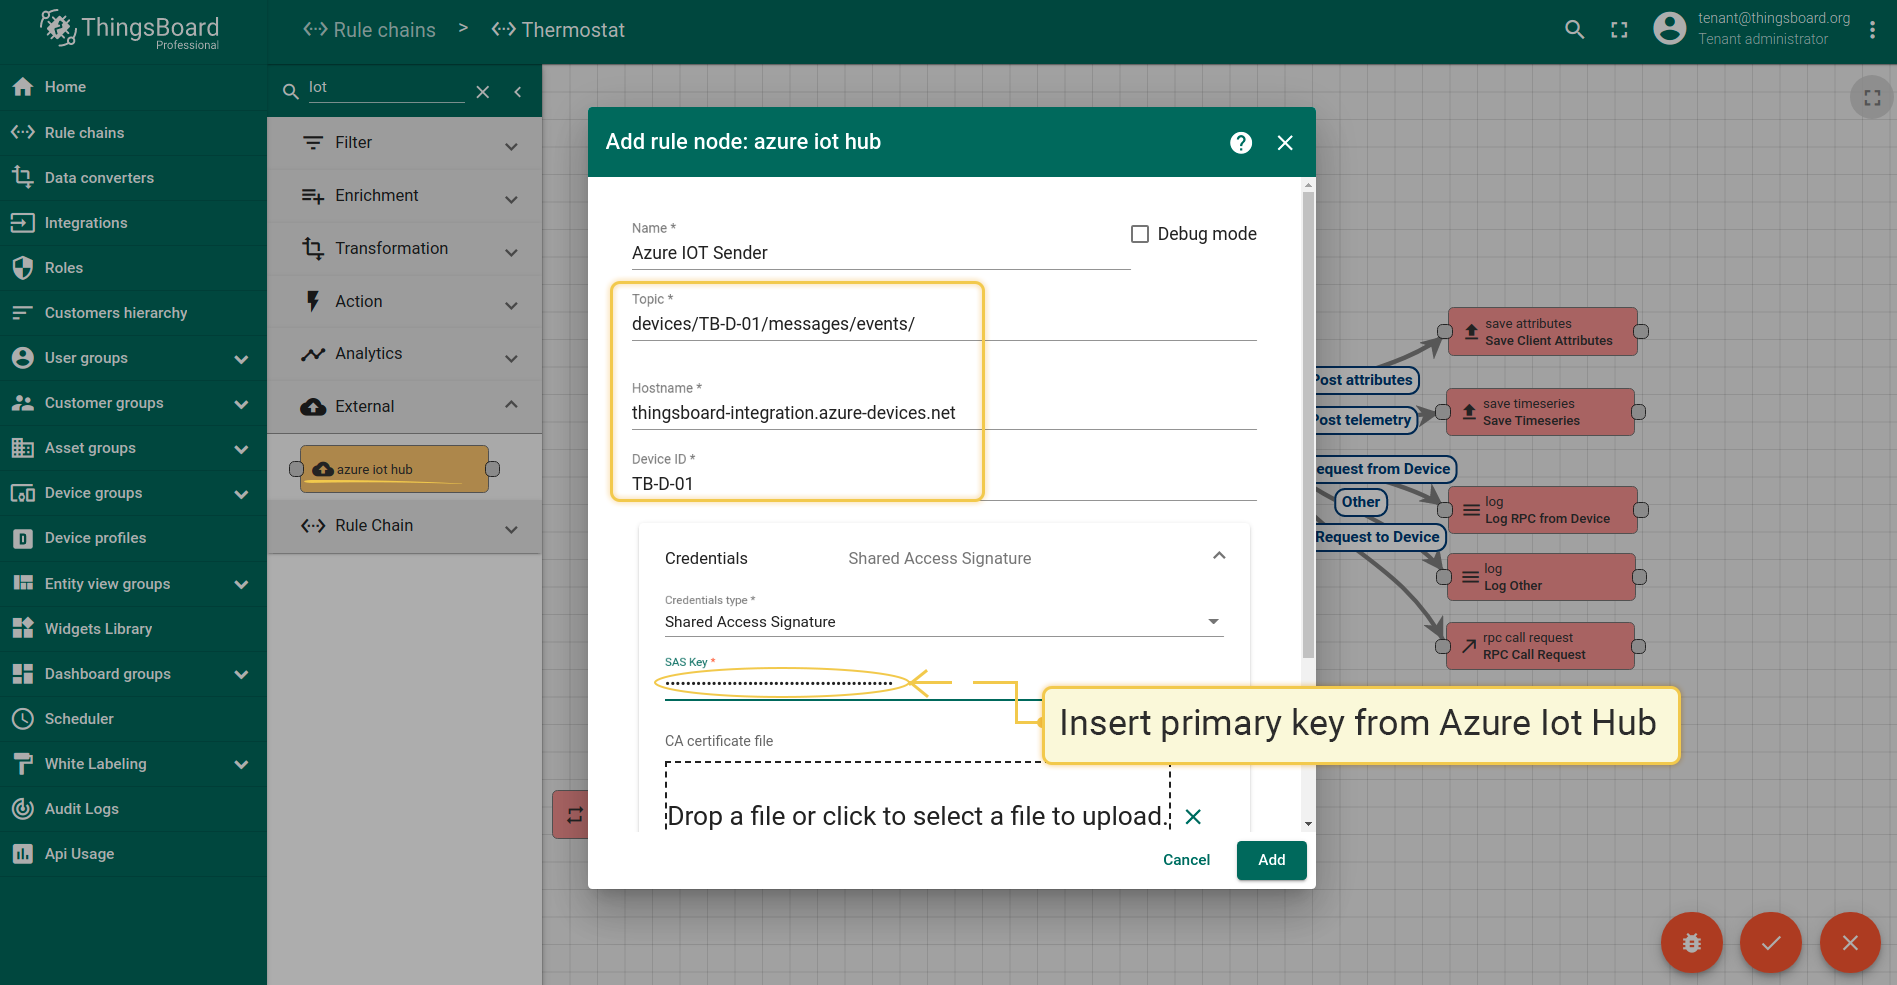Open the top bar search icon
Image resolution: width=1897 pixels, height=985 pixels.
click(1575, 30)
